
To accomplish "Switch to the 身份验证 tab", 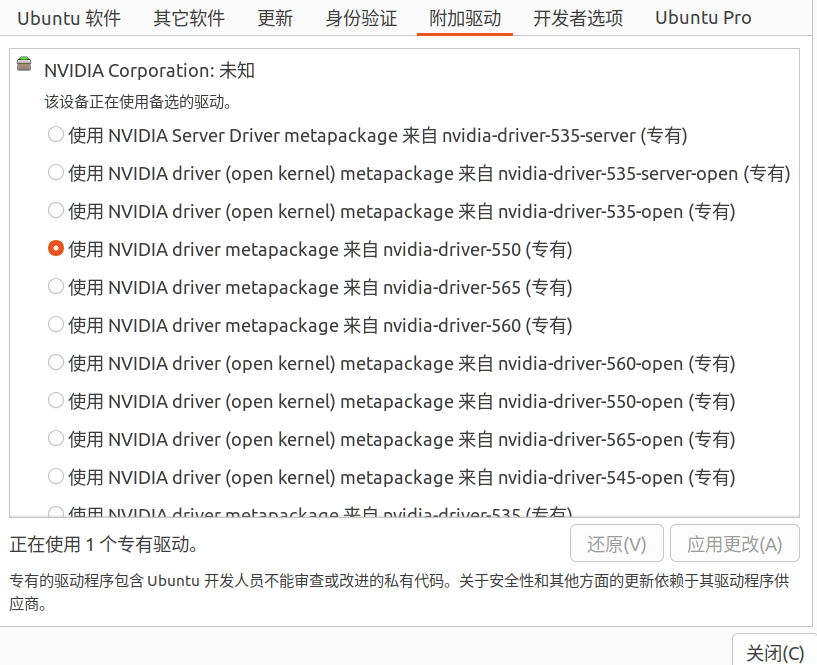I will (361, 18).
